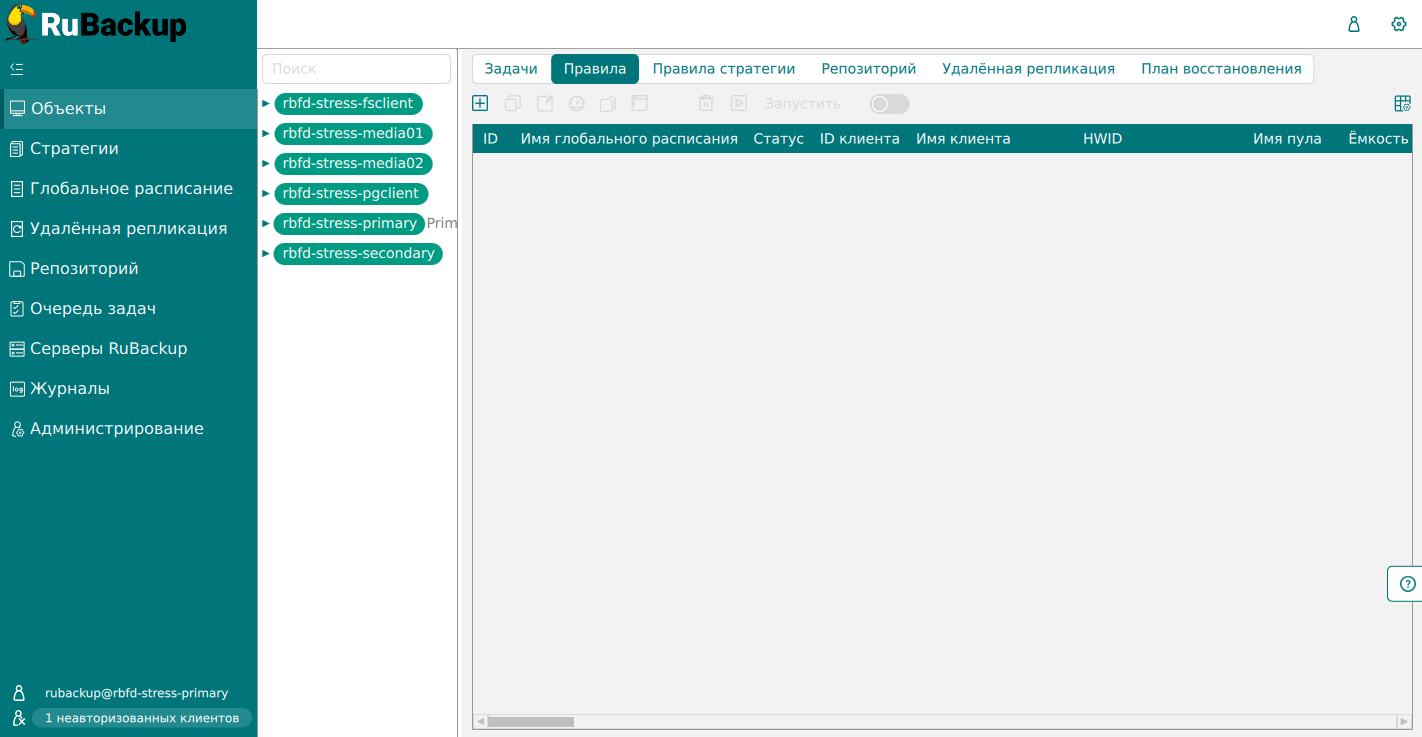Open the user profile icon at top right
Viewport: 1422px width, 737px height.
[x=1354, y=24]
